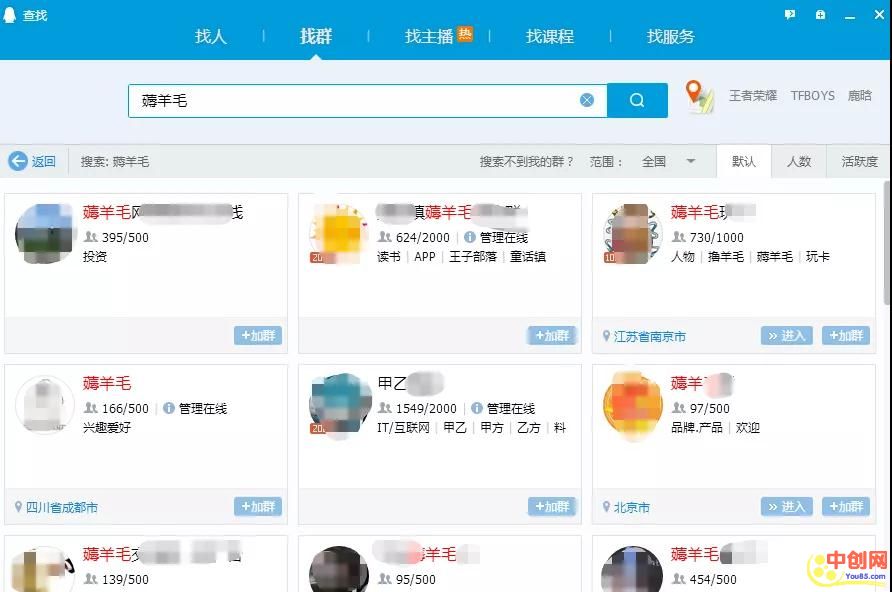This screenshot has height=592, width=892.
Task: Click the QQ penguin logo icon
Action: [12, 15]
